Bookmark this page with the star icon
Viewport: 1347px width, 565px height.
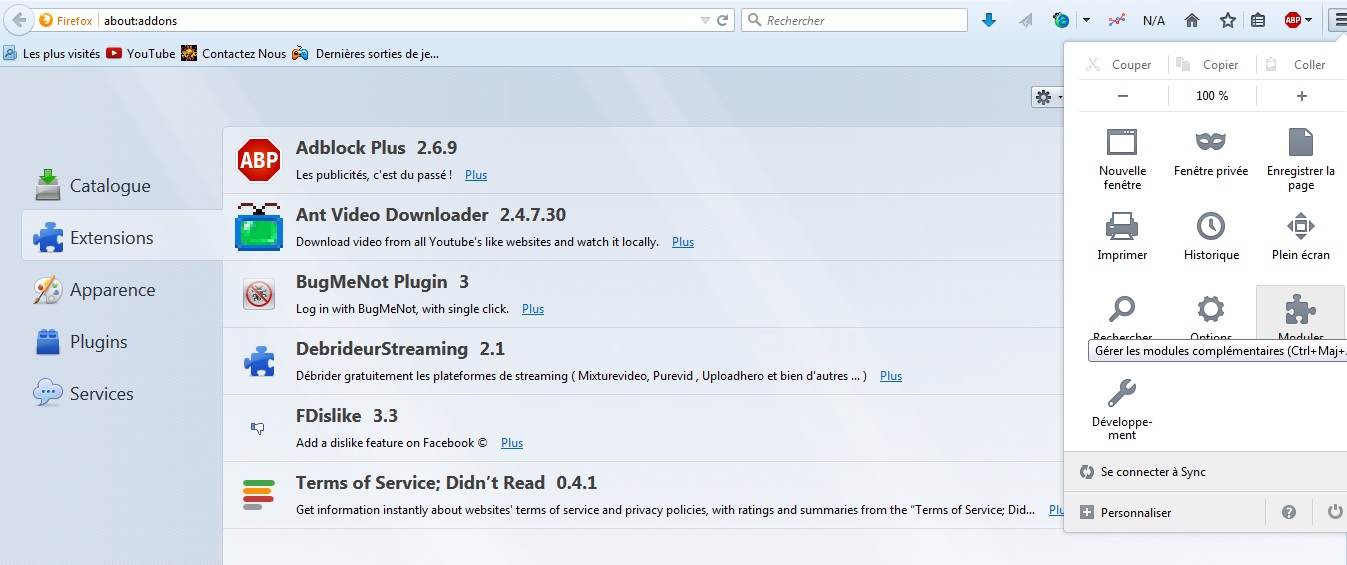click(x=1227, y=20)
